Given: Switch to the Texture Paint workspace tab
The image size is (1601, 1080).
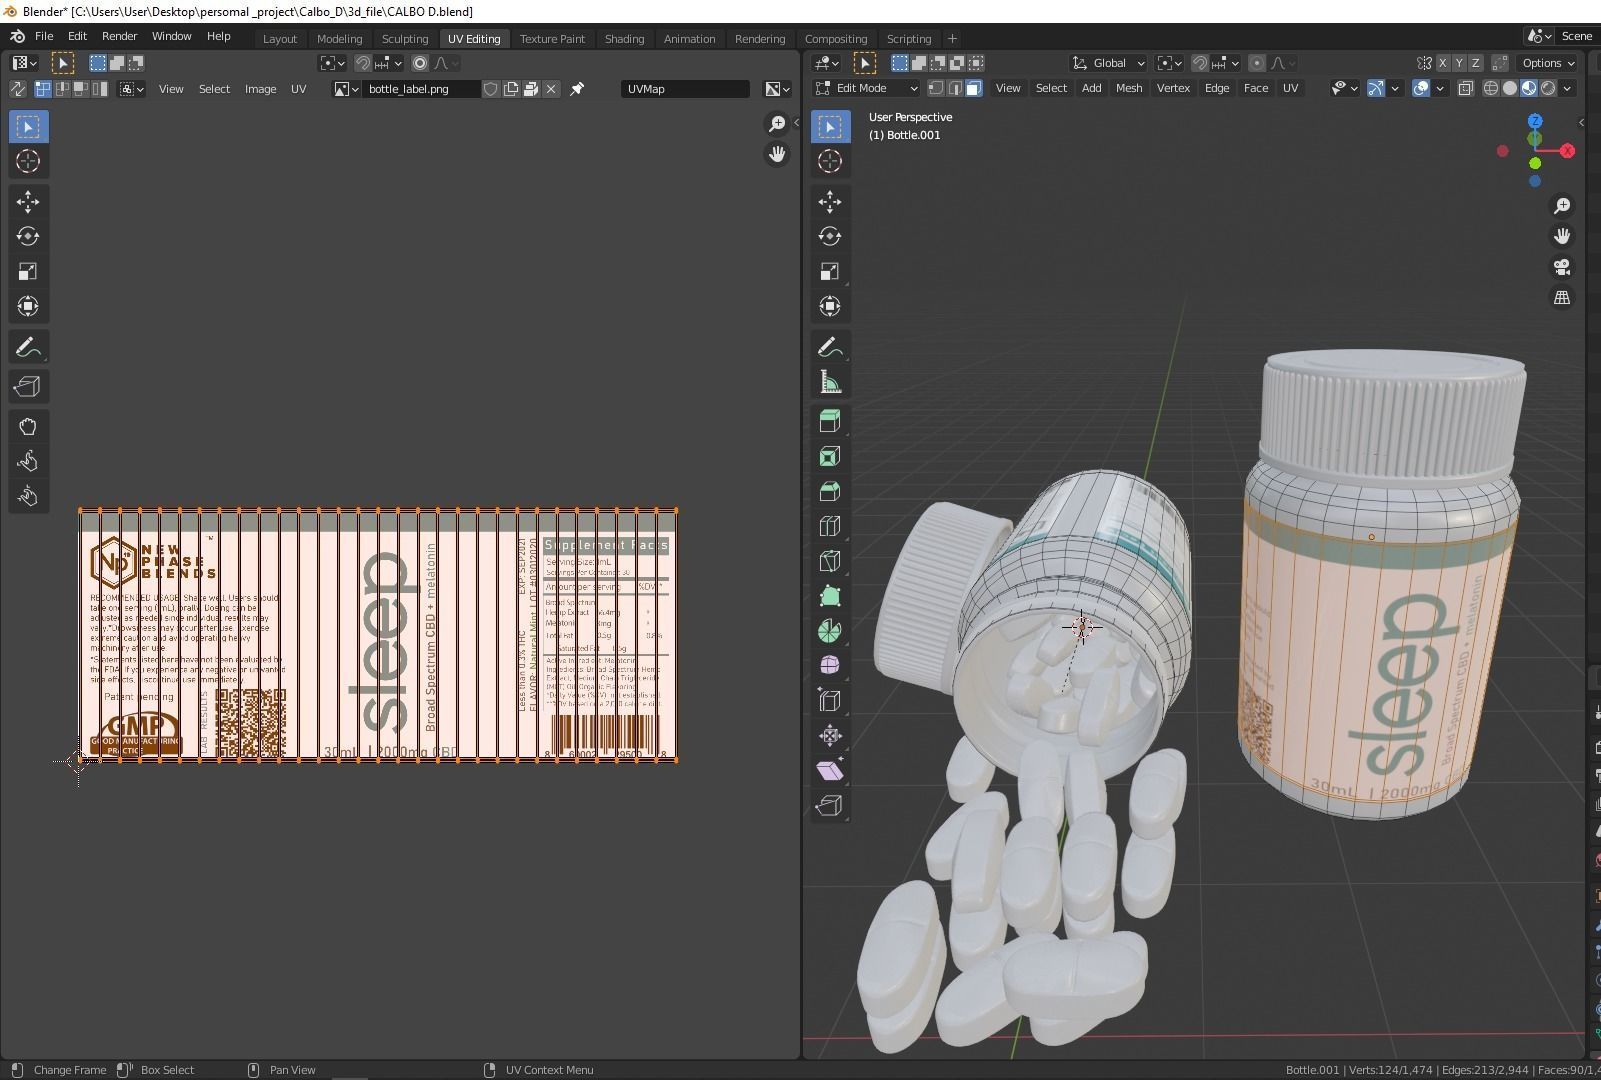Looking at the screenshot, I should point(552,39).
